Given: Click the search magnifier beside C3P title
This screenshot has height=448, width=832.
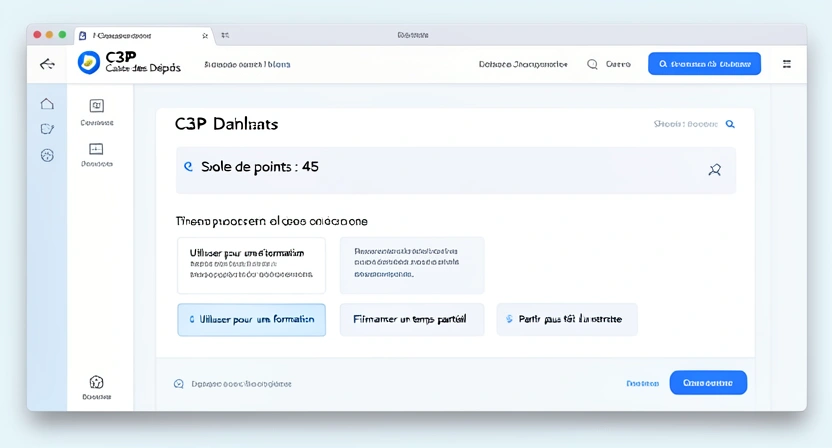Looking at the screenshot, I should [730, 124].
